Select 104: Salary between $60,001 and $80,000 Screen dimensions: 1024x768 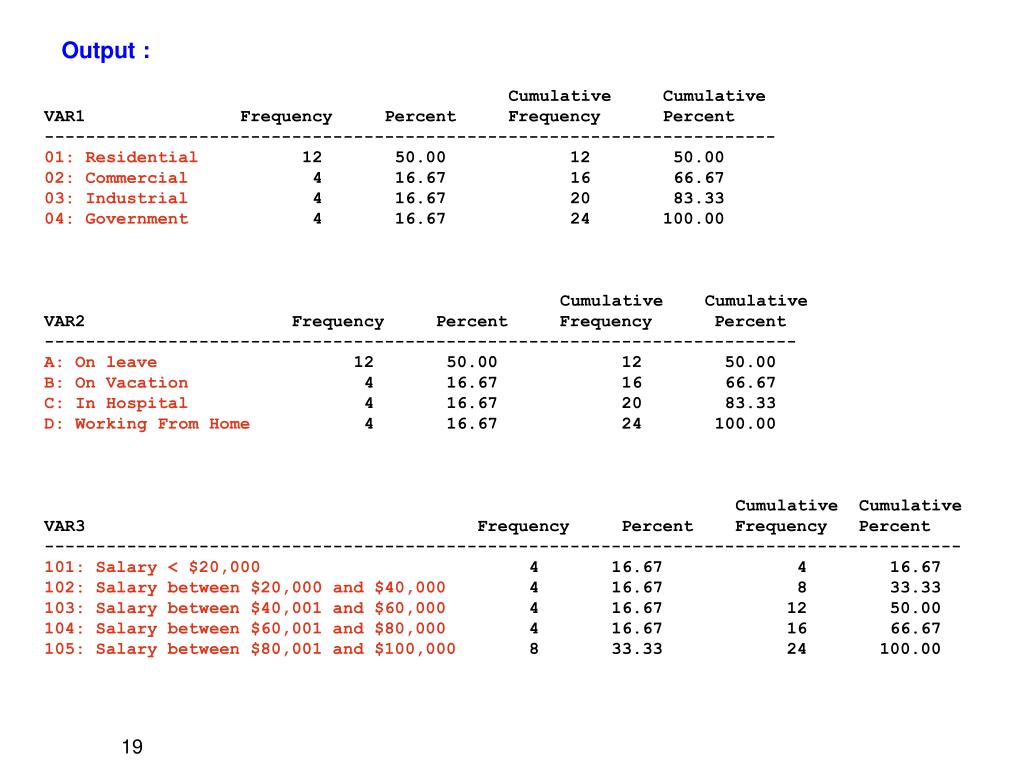point(245,628)
